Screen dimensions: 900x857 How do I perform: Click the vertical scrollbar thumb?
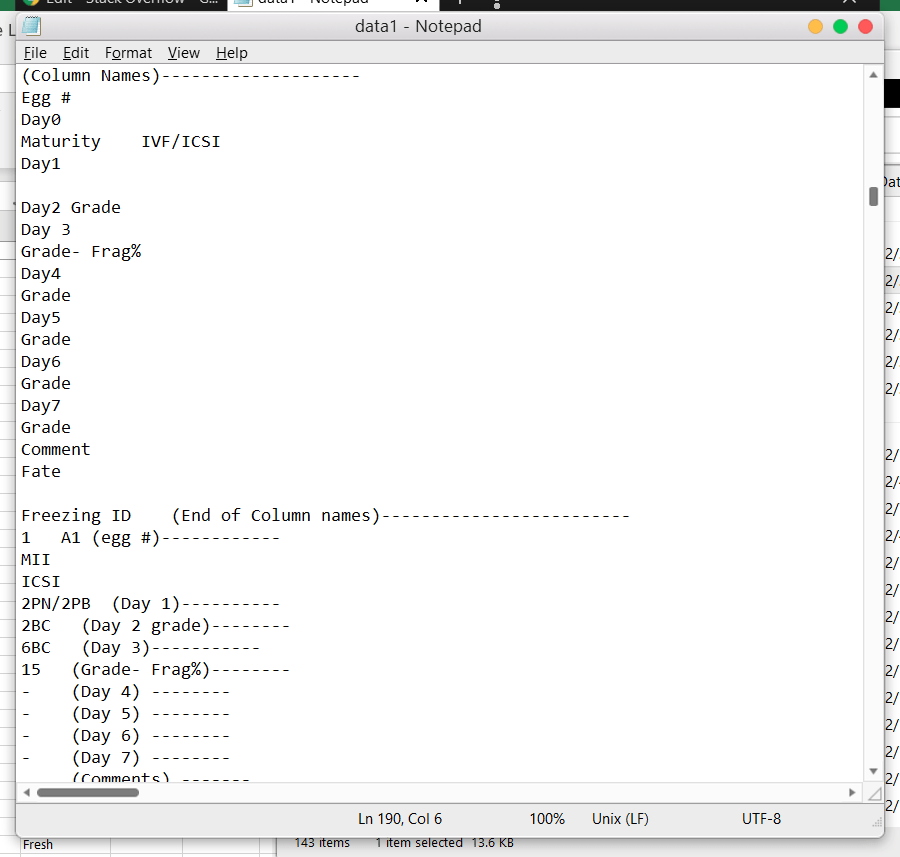[873, 197]
